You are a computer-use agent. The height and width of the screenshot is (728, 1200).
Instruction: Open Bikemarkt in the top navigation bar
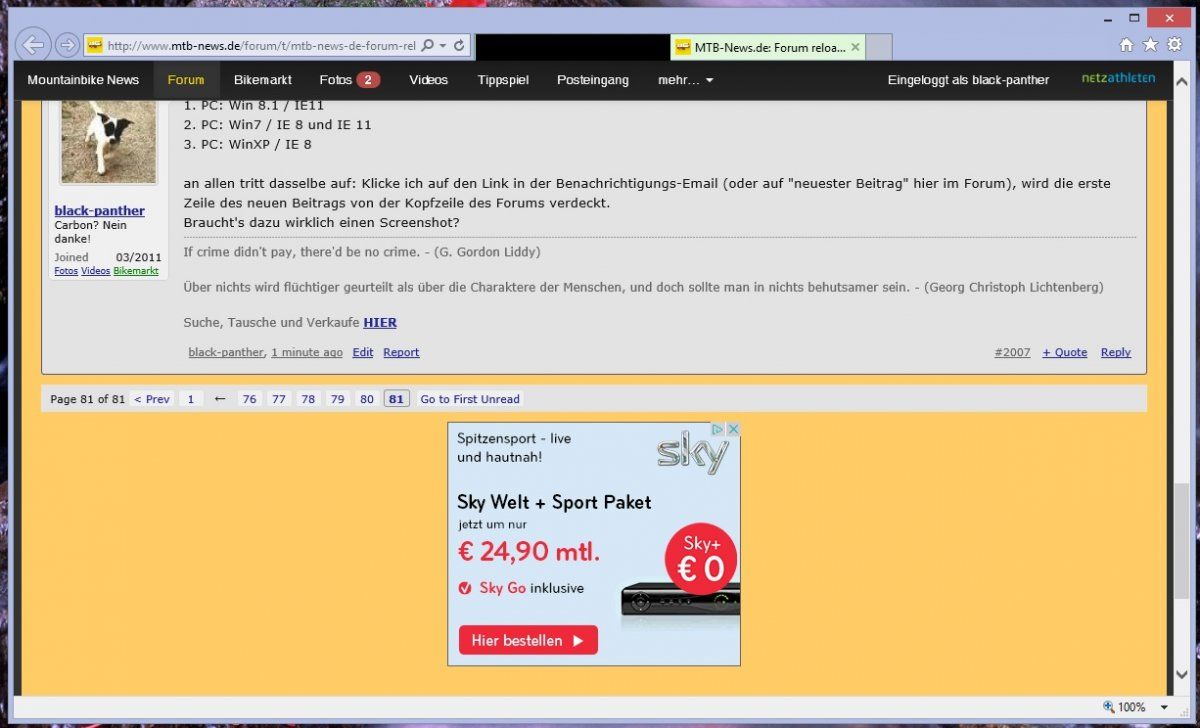pos(263,80)
